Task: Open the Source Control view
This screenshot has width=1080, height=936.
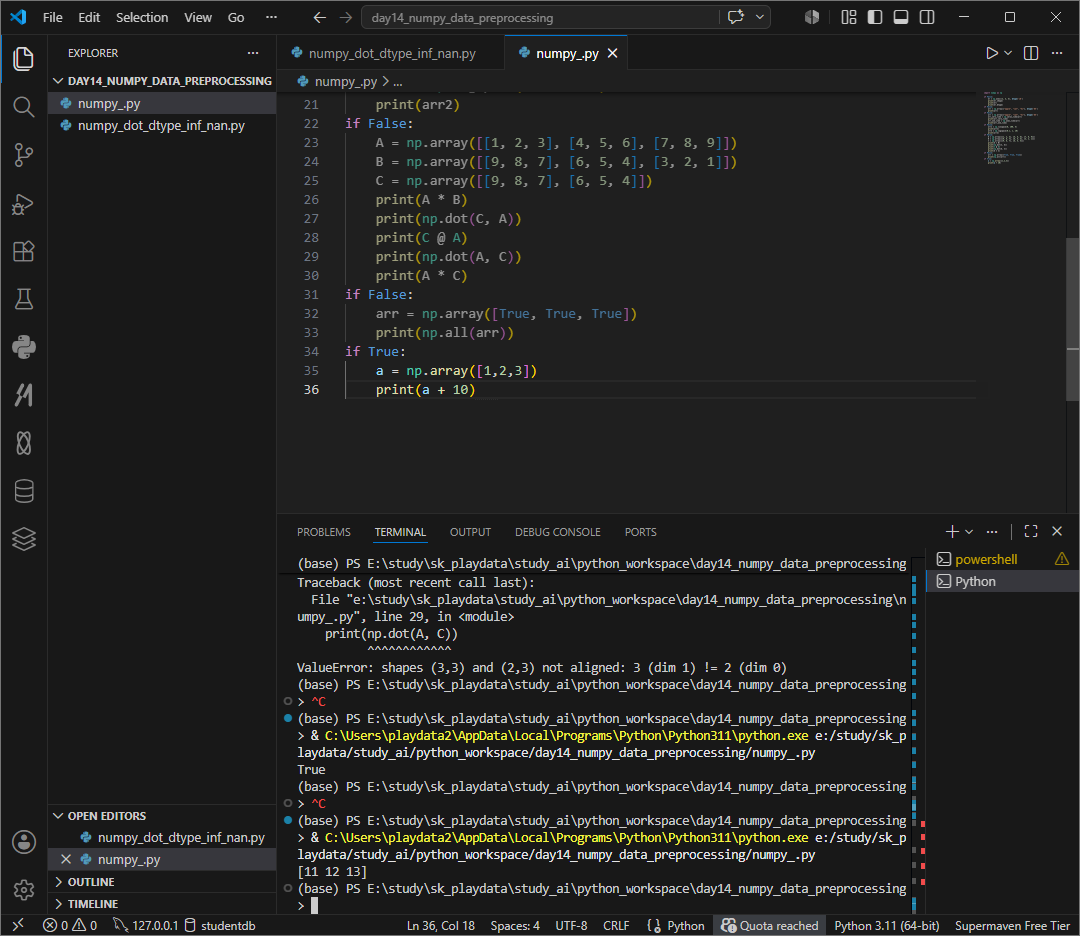Action: [x=23, y=155]
